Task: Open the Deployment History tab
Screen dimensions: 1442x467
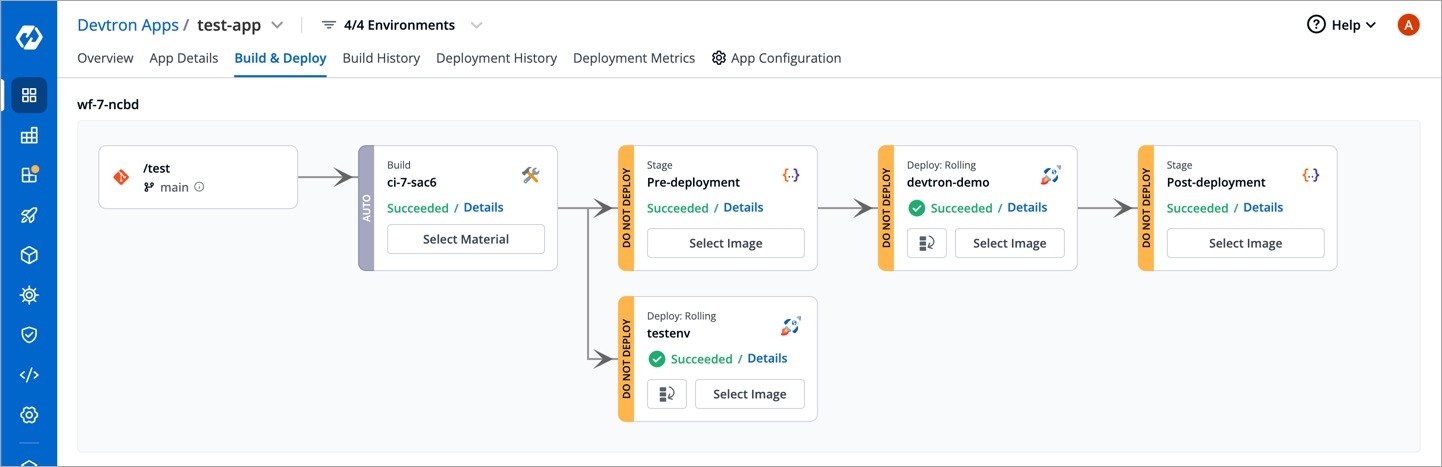Action: pyautogui.click(x=496, y=58)
